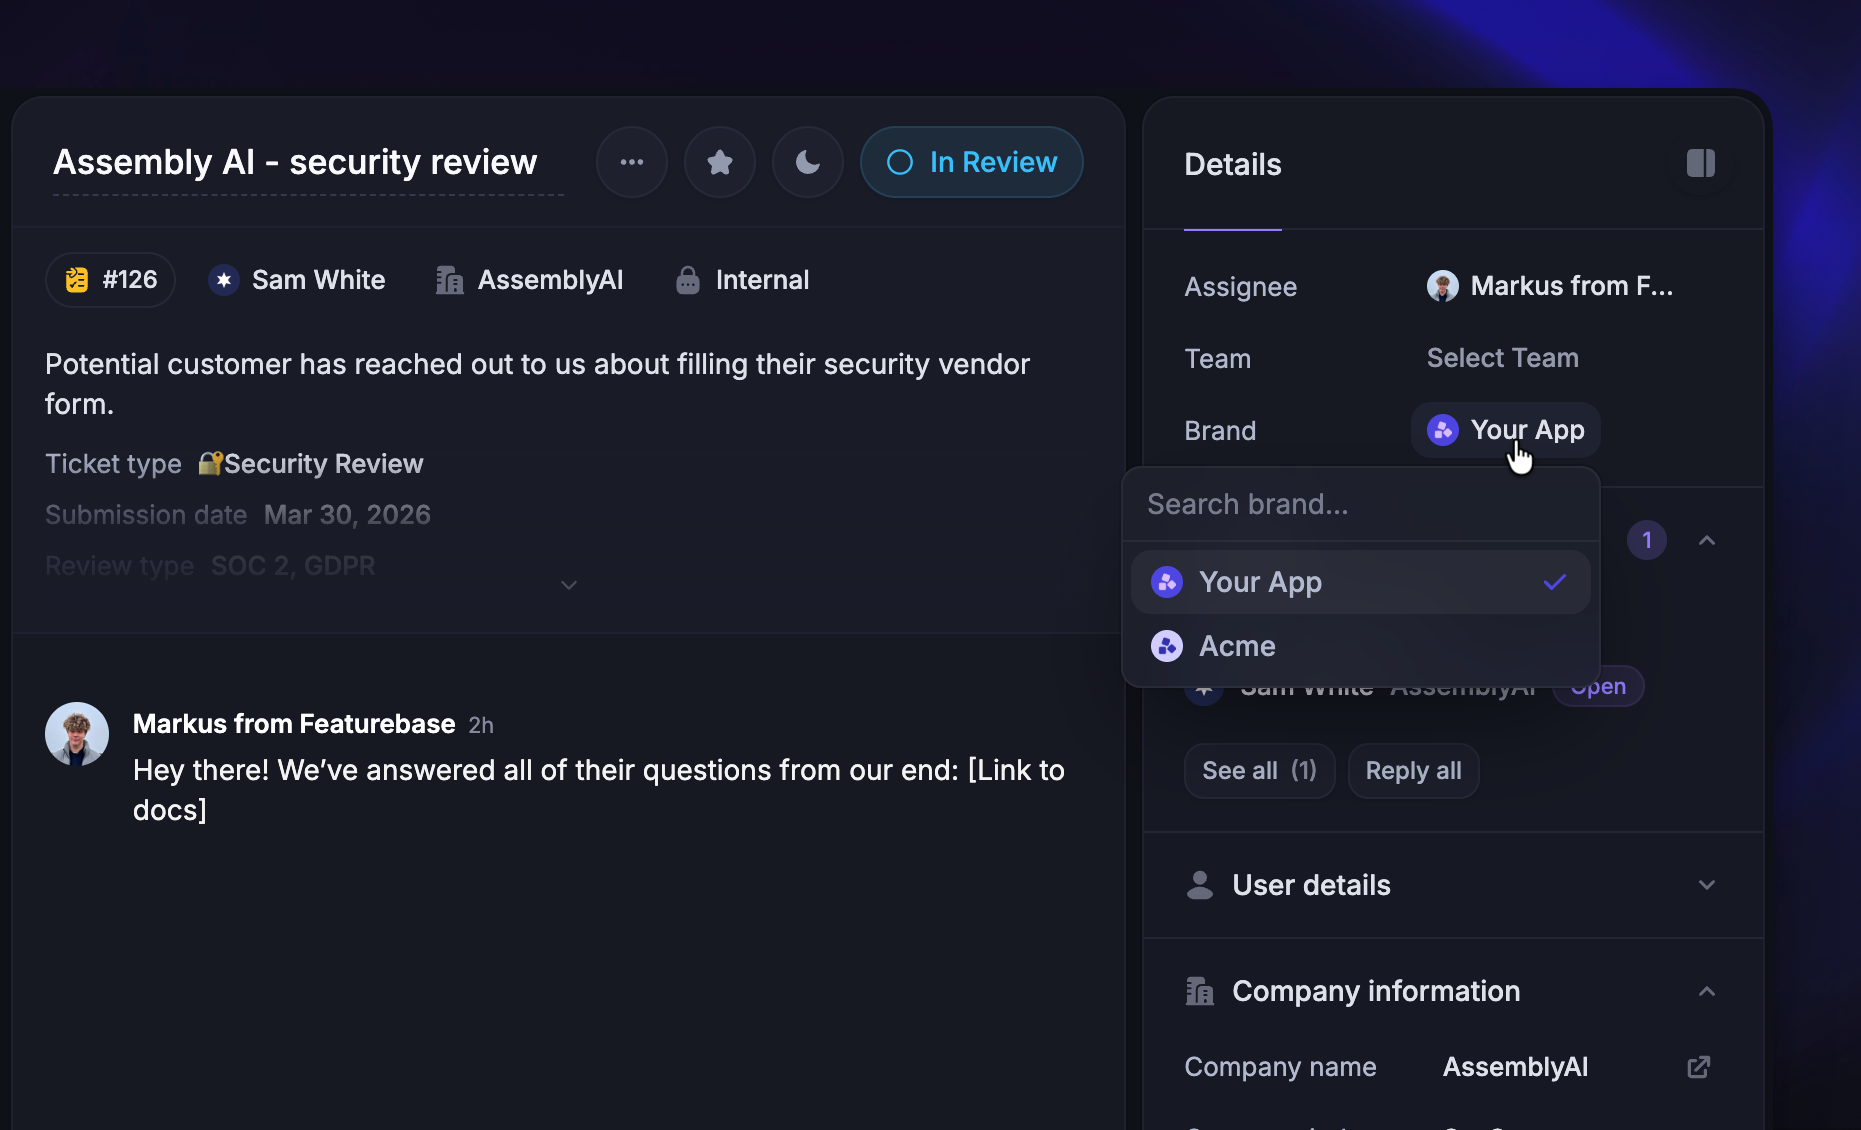Open the Your App brand selector
Image resolution: width=1861 pixels, height=1130 pixels.
(x=1506, y=430)
